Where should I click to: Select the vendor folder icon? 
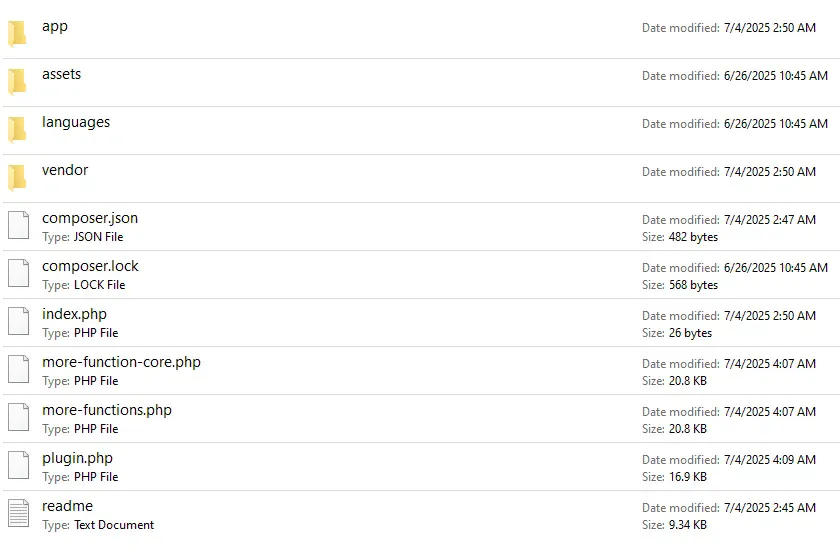[x=17, y=178]
